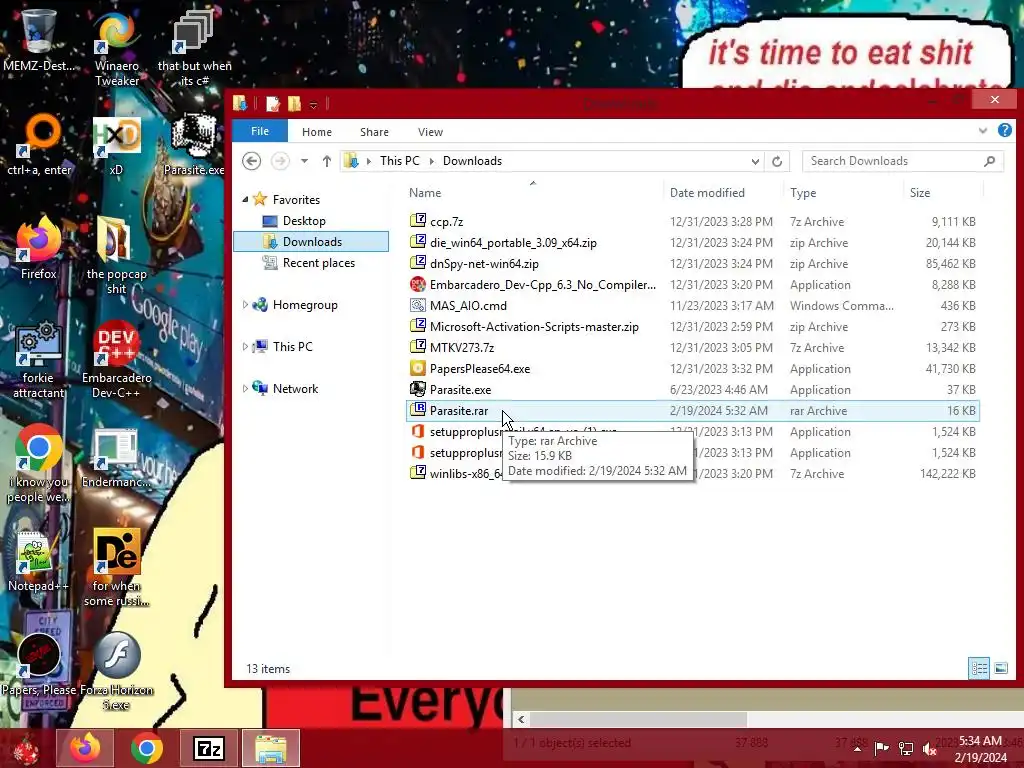This screenshot has height=768, width=1024.
Task: Click the taskbar clock showing 5:34 AM
Action: 980,749
